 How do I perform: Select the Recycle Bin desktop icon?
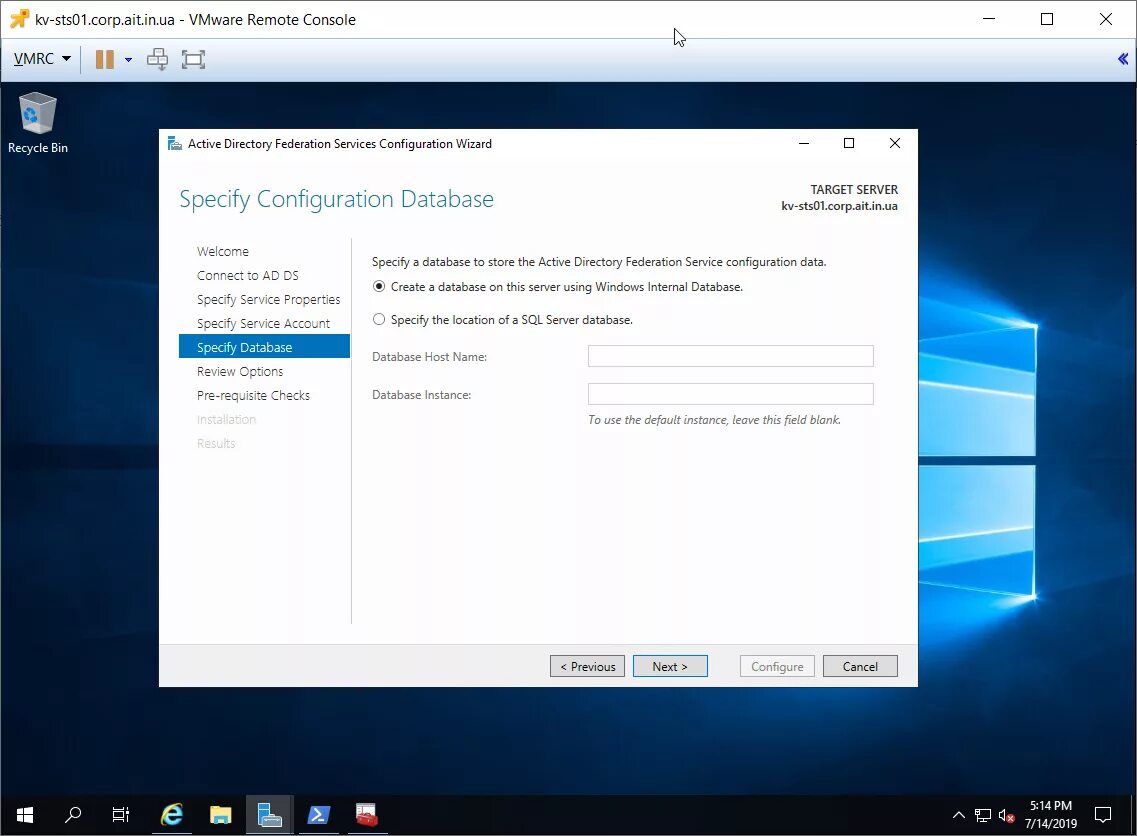point(37,123)
